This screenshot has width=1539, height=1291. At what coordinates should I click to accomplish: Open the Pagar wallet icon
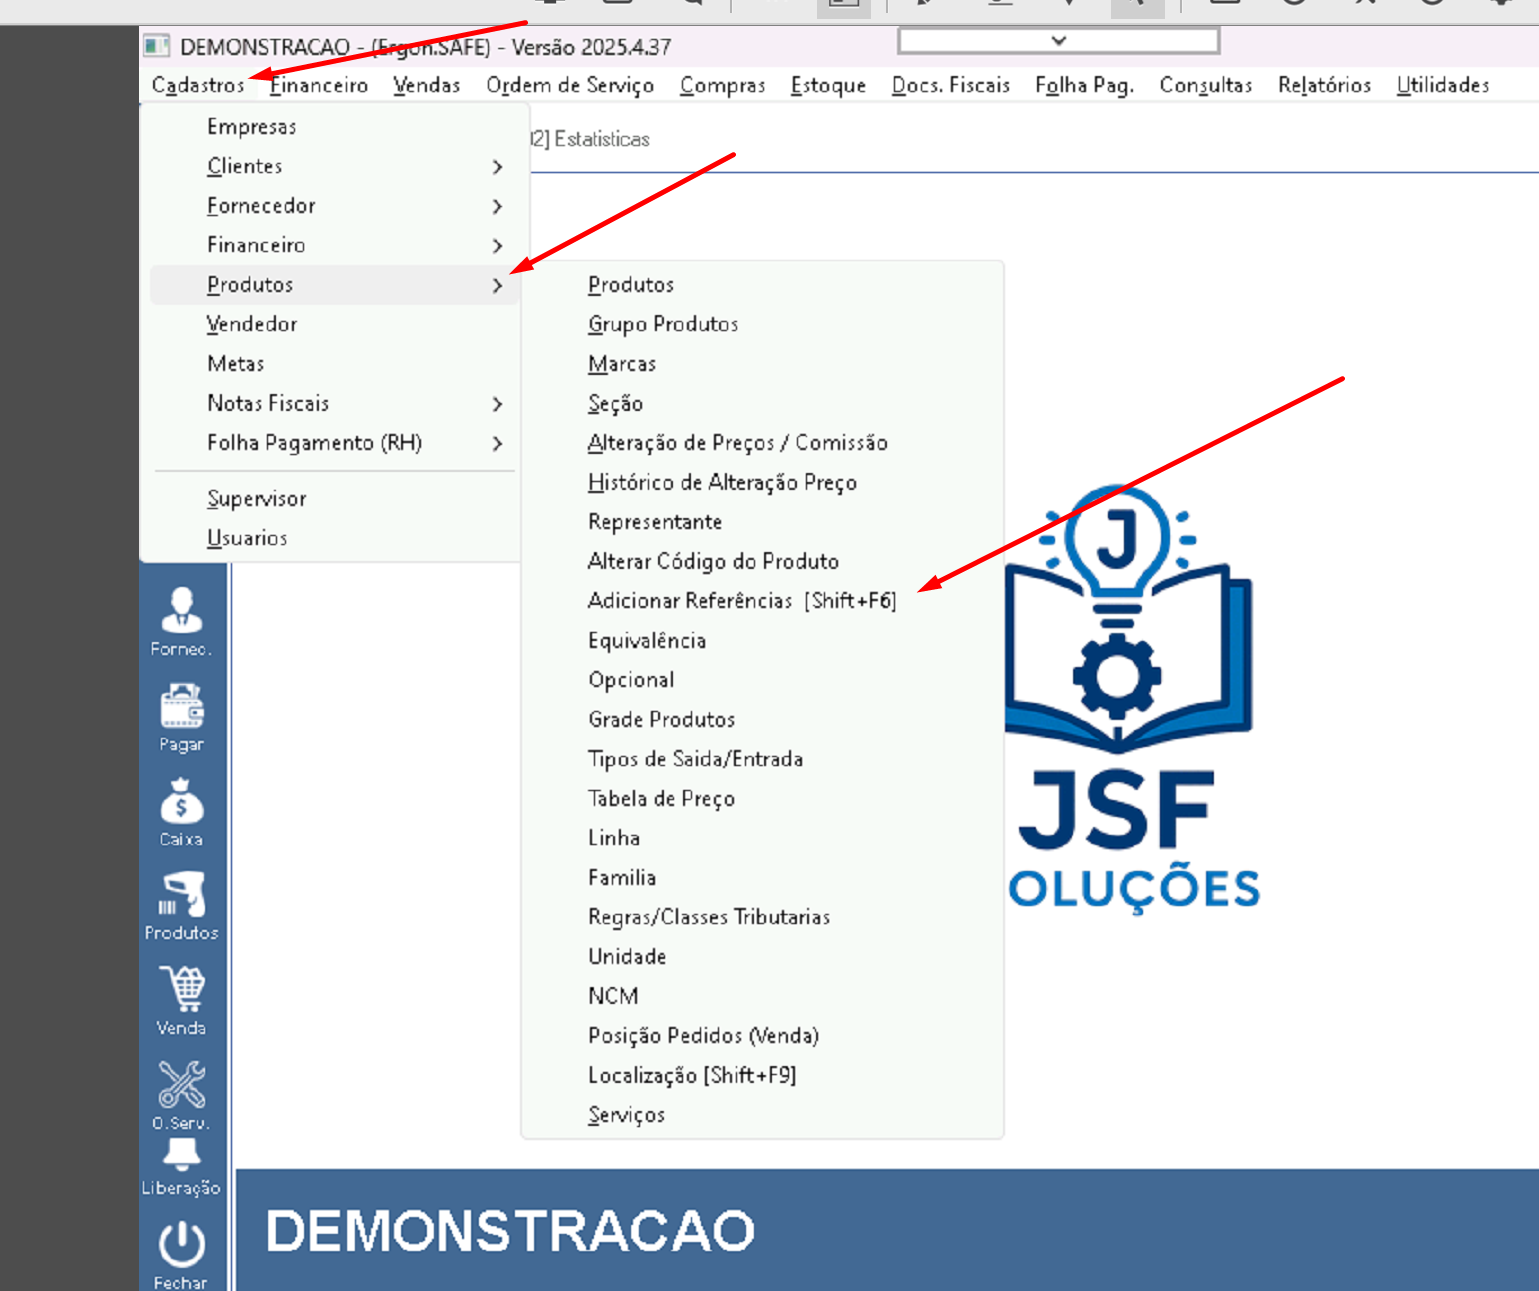tap(181, 717)
